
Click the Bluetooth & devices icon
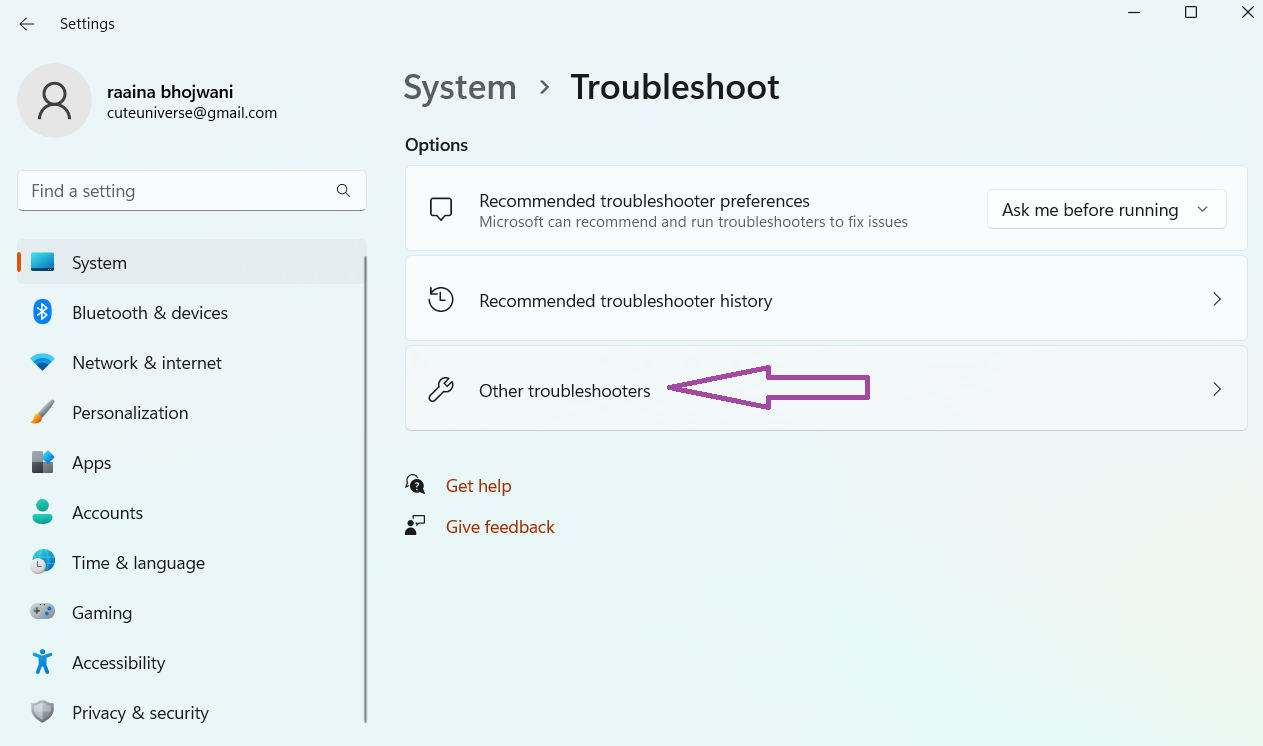click(42, 313)
